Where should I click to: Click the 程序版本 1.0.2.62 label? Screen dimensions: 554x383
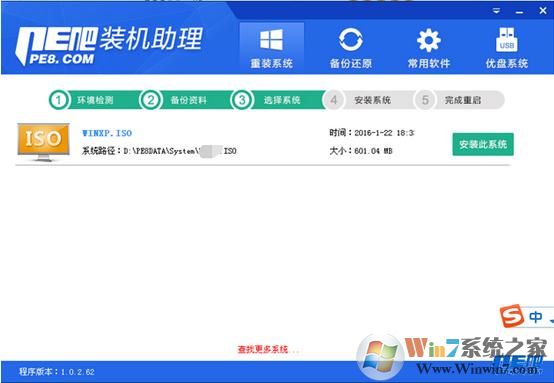tap(57, 372)
